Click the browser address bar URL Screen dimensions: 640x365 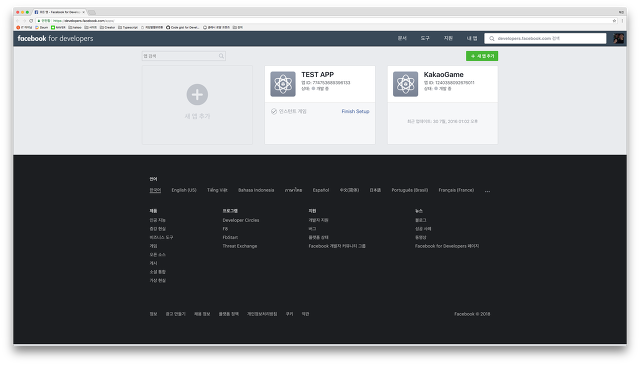pyautogui.click(x=84, y=20)
